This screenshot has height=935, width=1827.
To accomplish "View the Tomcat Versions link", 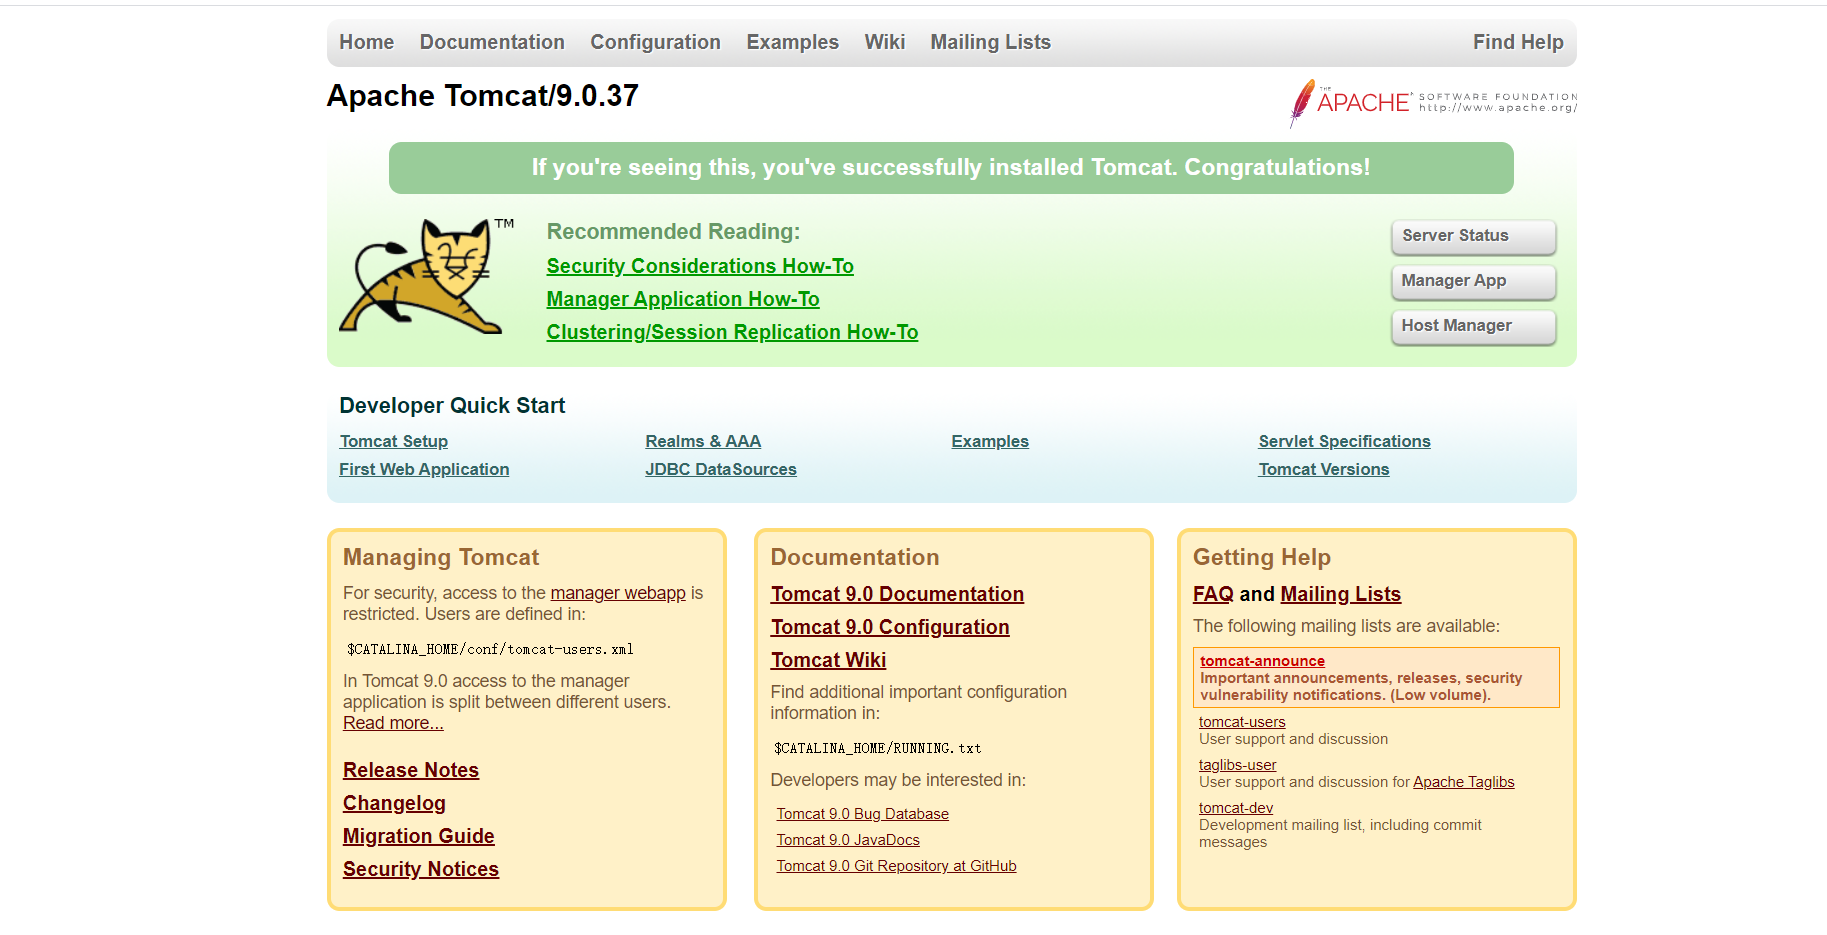I will coord(1324,469).
